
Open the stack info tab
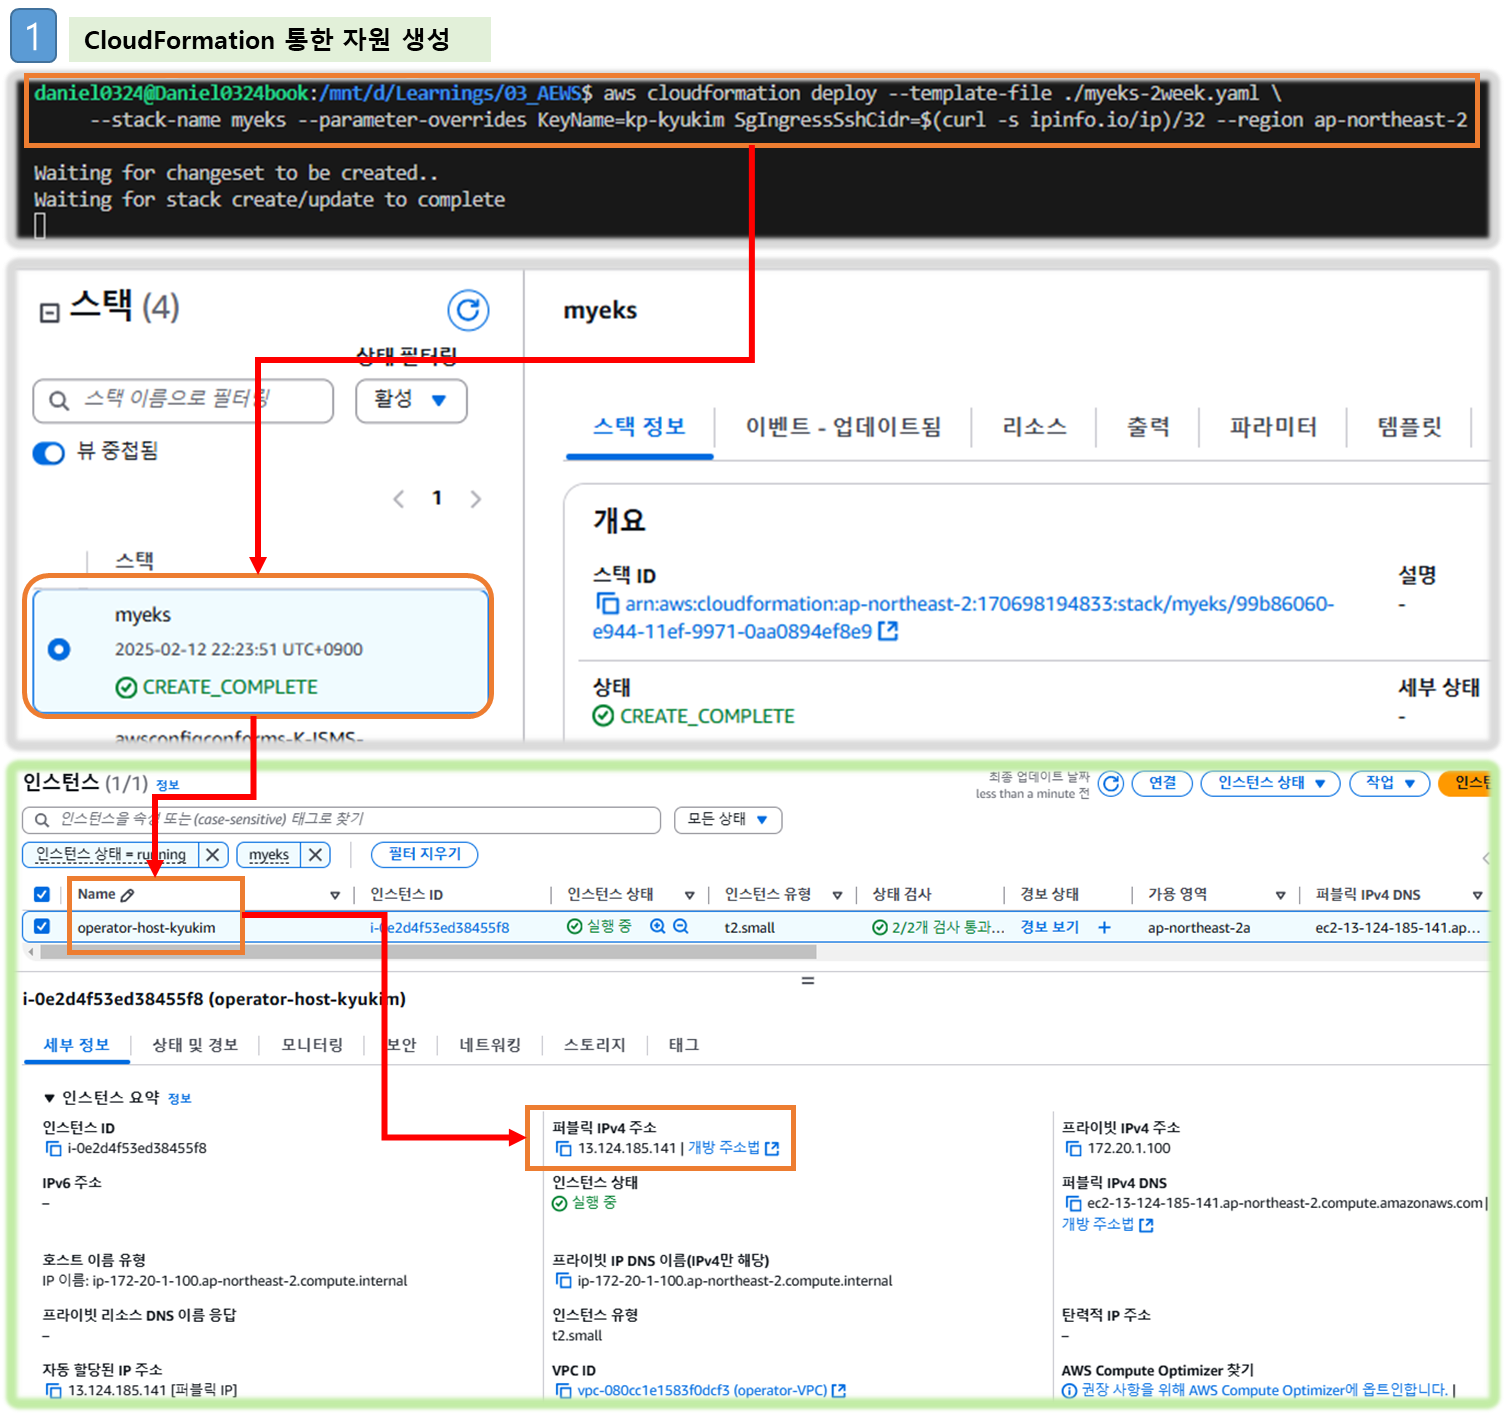(x=639, y=427)
